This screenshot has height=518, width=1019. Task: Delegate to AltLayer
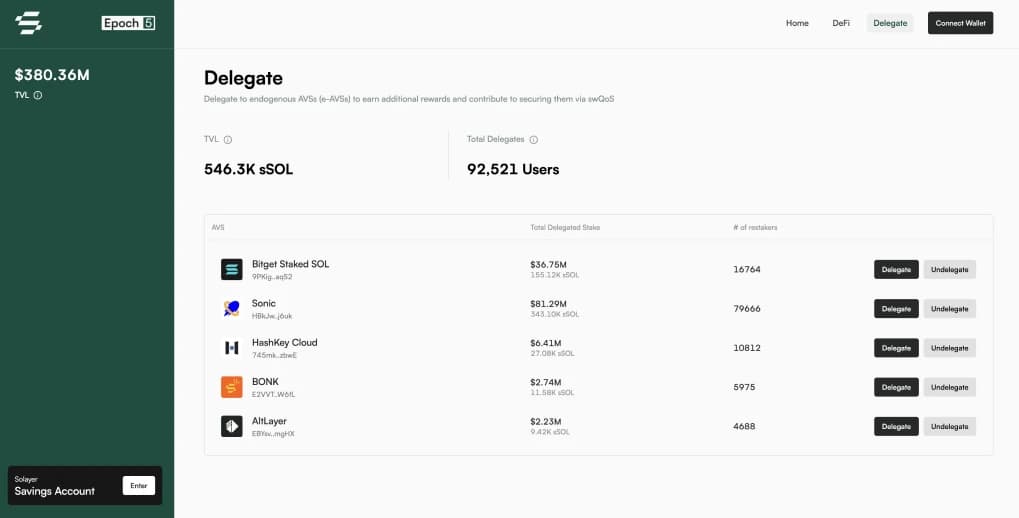(x=896, y=426)
